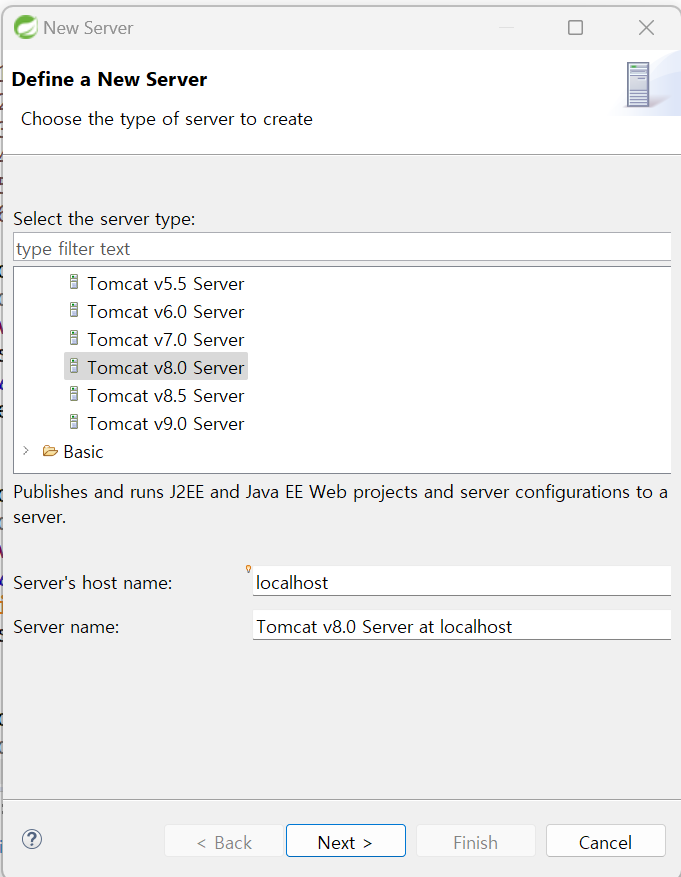Select the Basic category row

[x=83, y=451]
